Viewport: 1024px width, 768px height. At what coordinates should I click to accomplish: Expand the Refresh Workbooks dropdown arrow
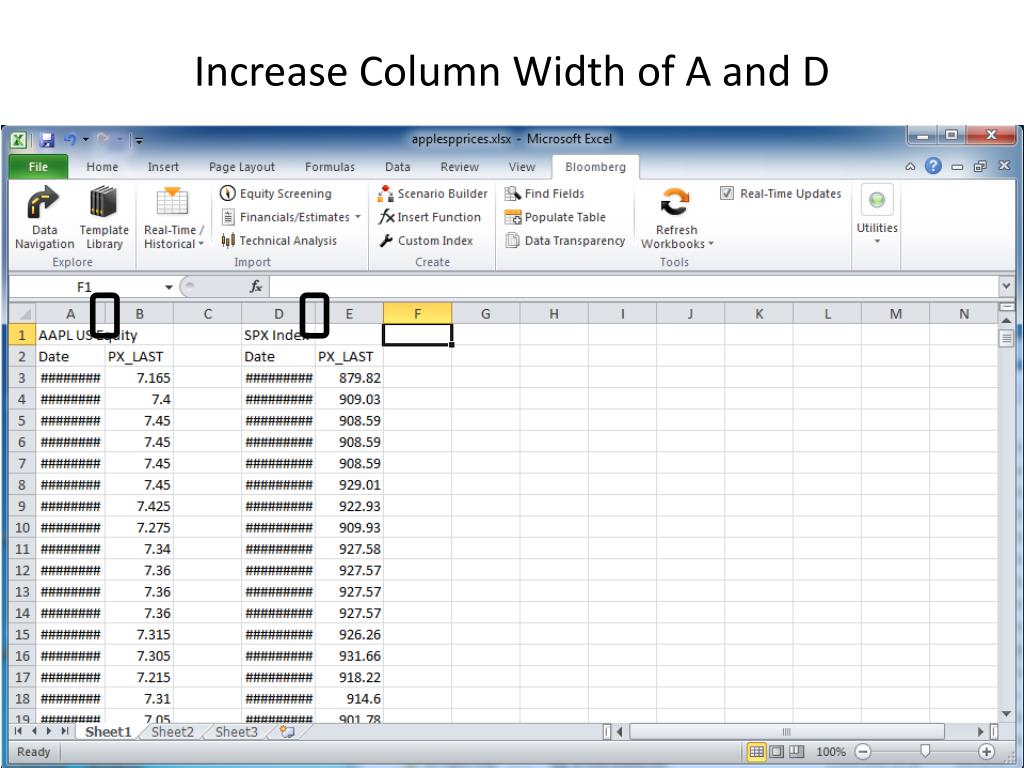click(711, 244)
